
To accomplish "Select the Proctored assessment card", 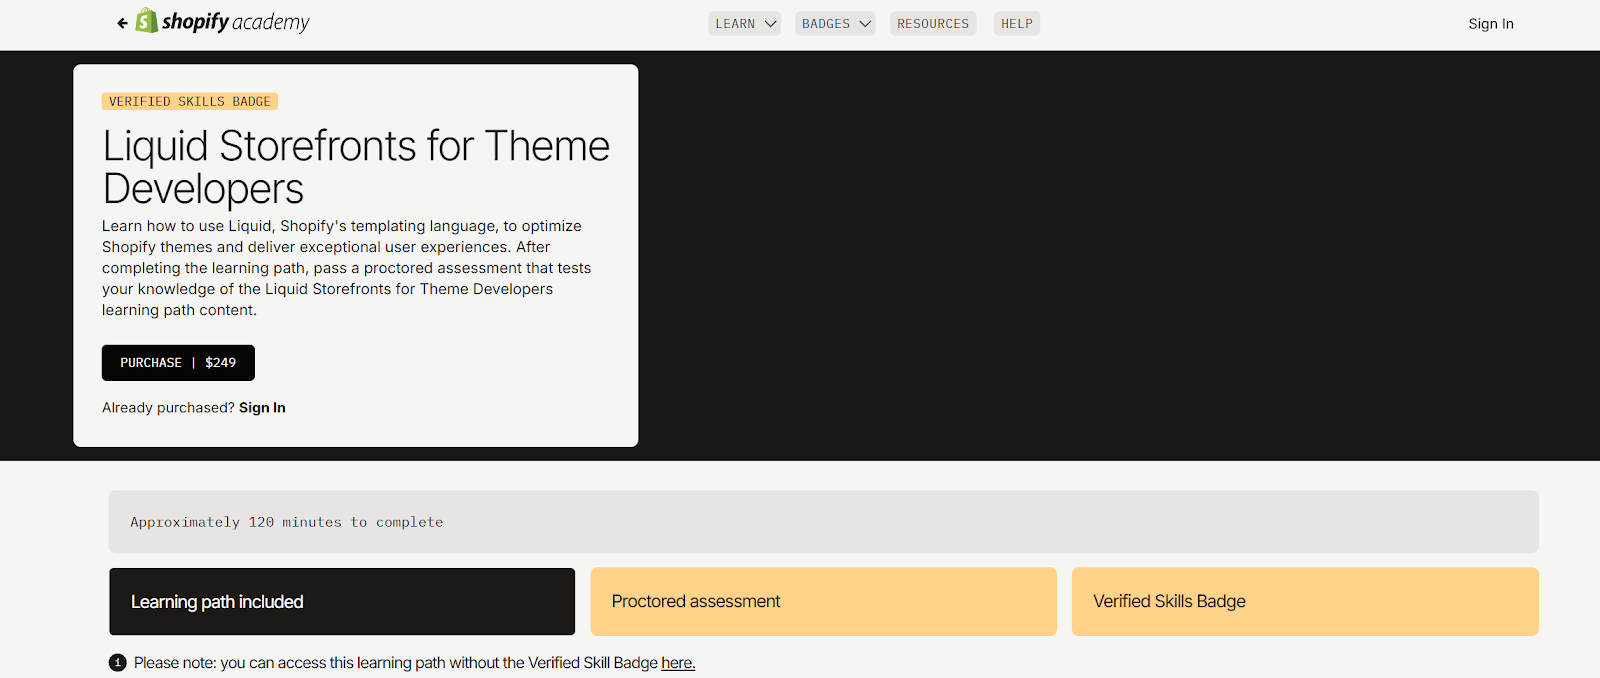I will coord(823,602).
